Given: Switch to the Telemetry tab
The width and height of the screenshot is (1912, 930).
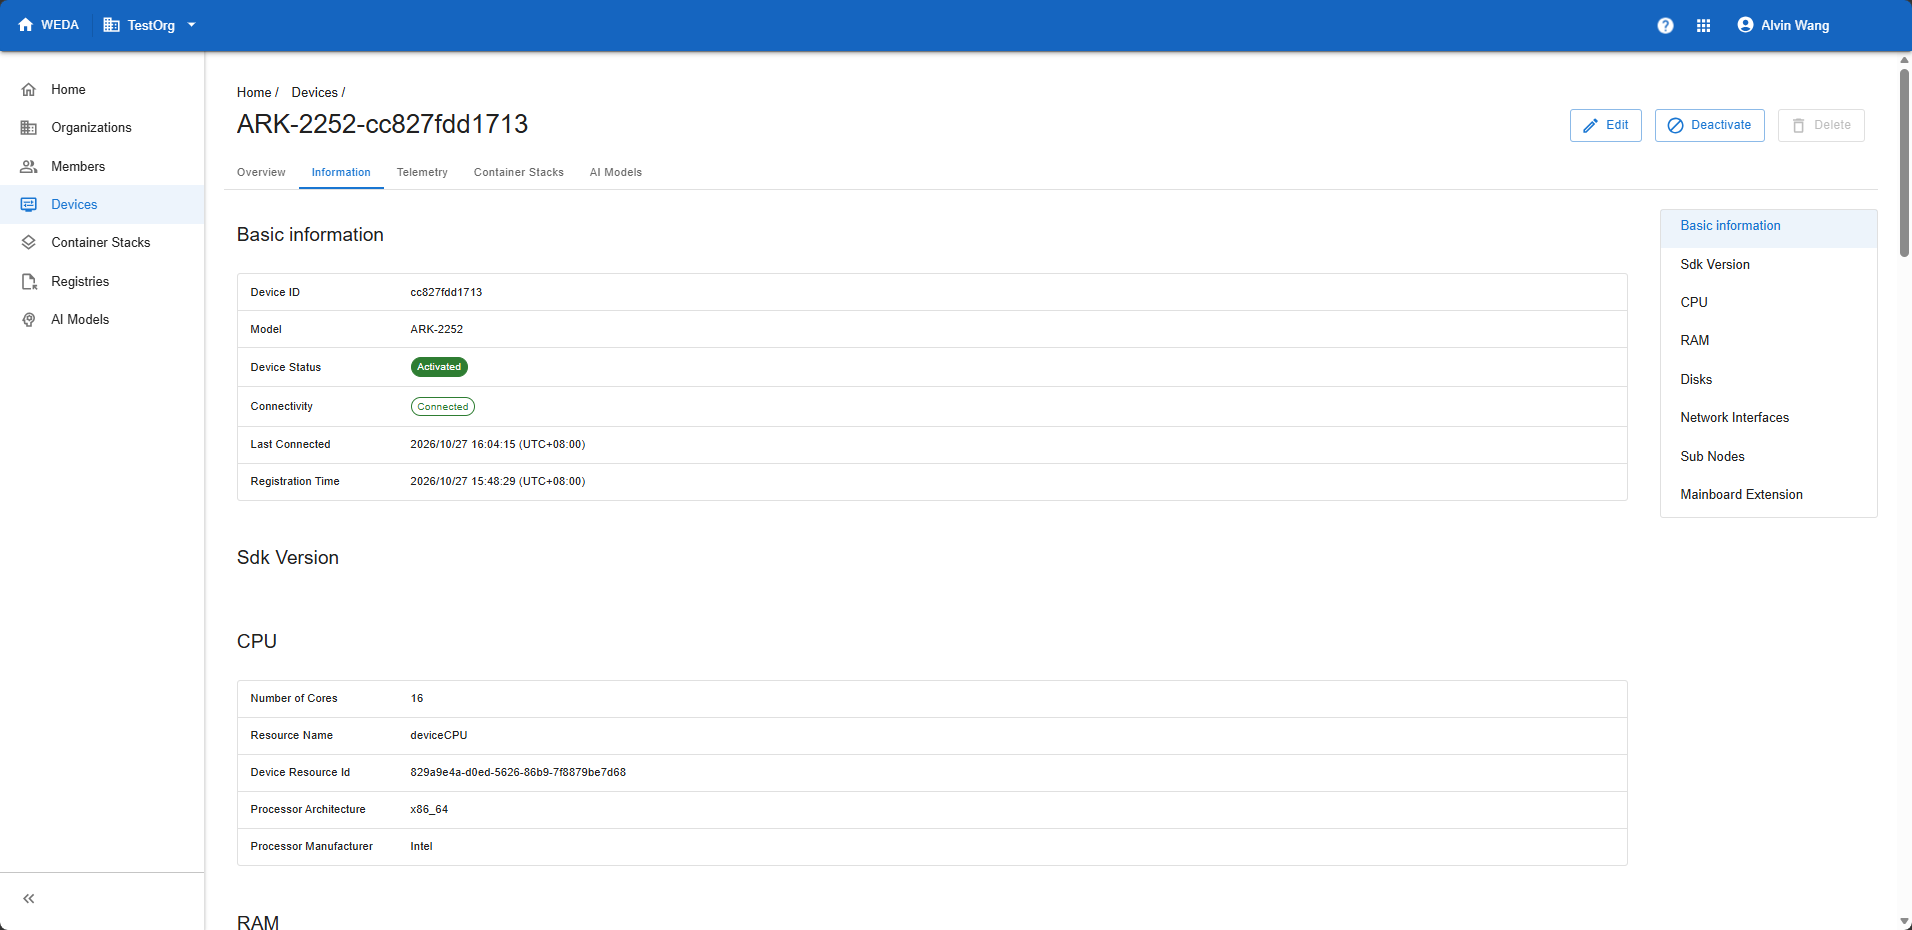Looking at the screenshot, I should [422, 172].
